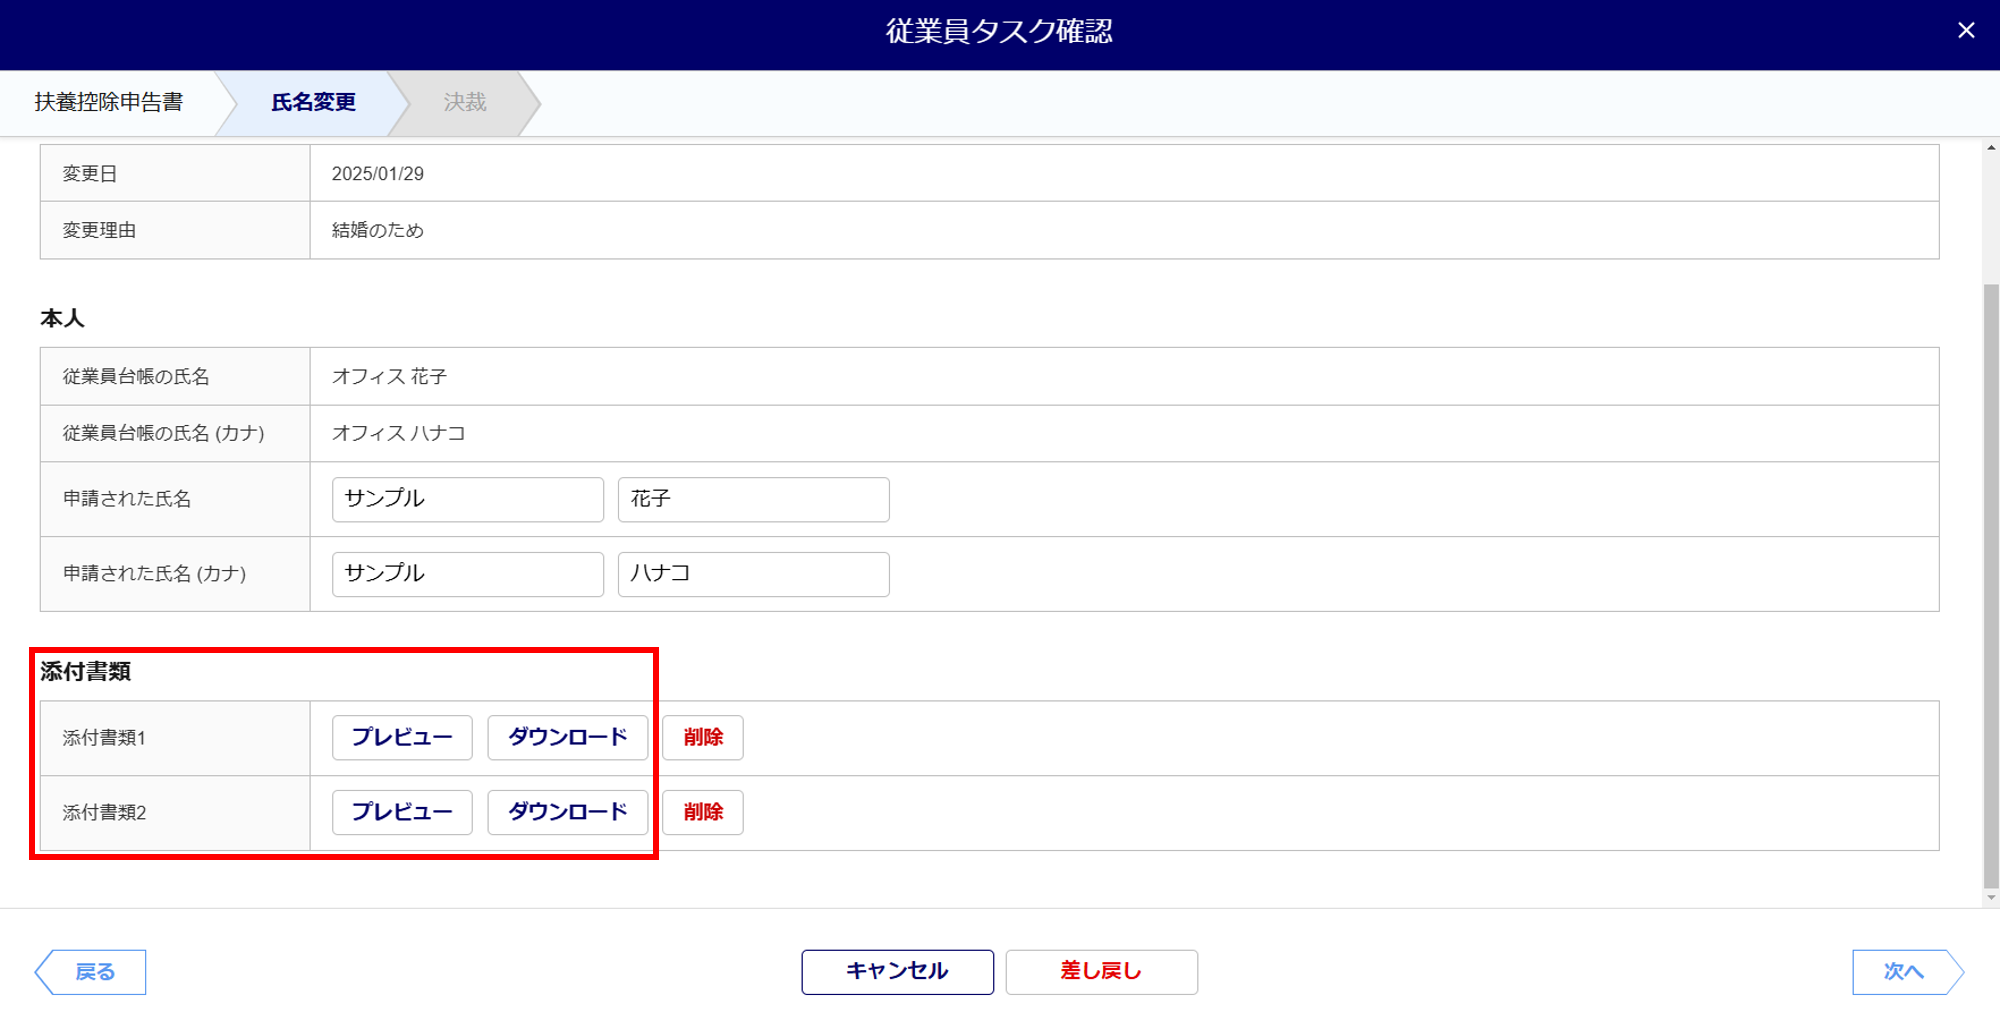Close the 従業員タスク確認 dialog with X
The image size is (2000, 1029).
(1966, 31)
